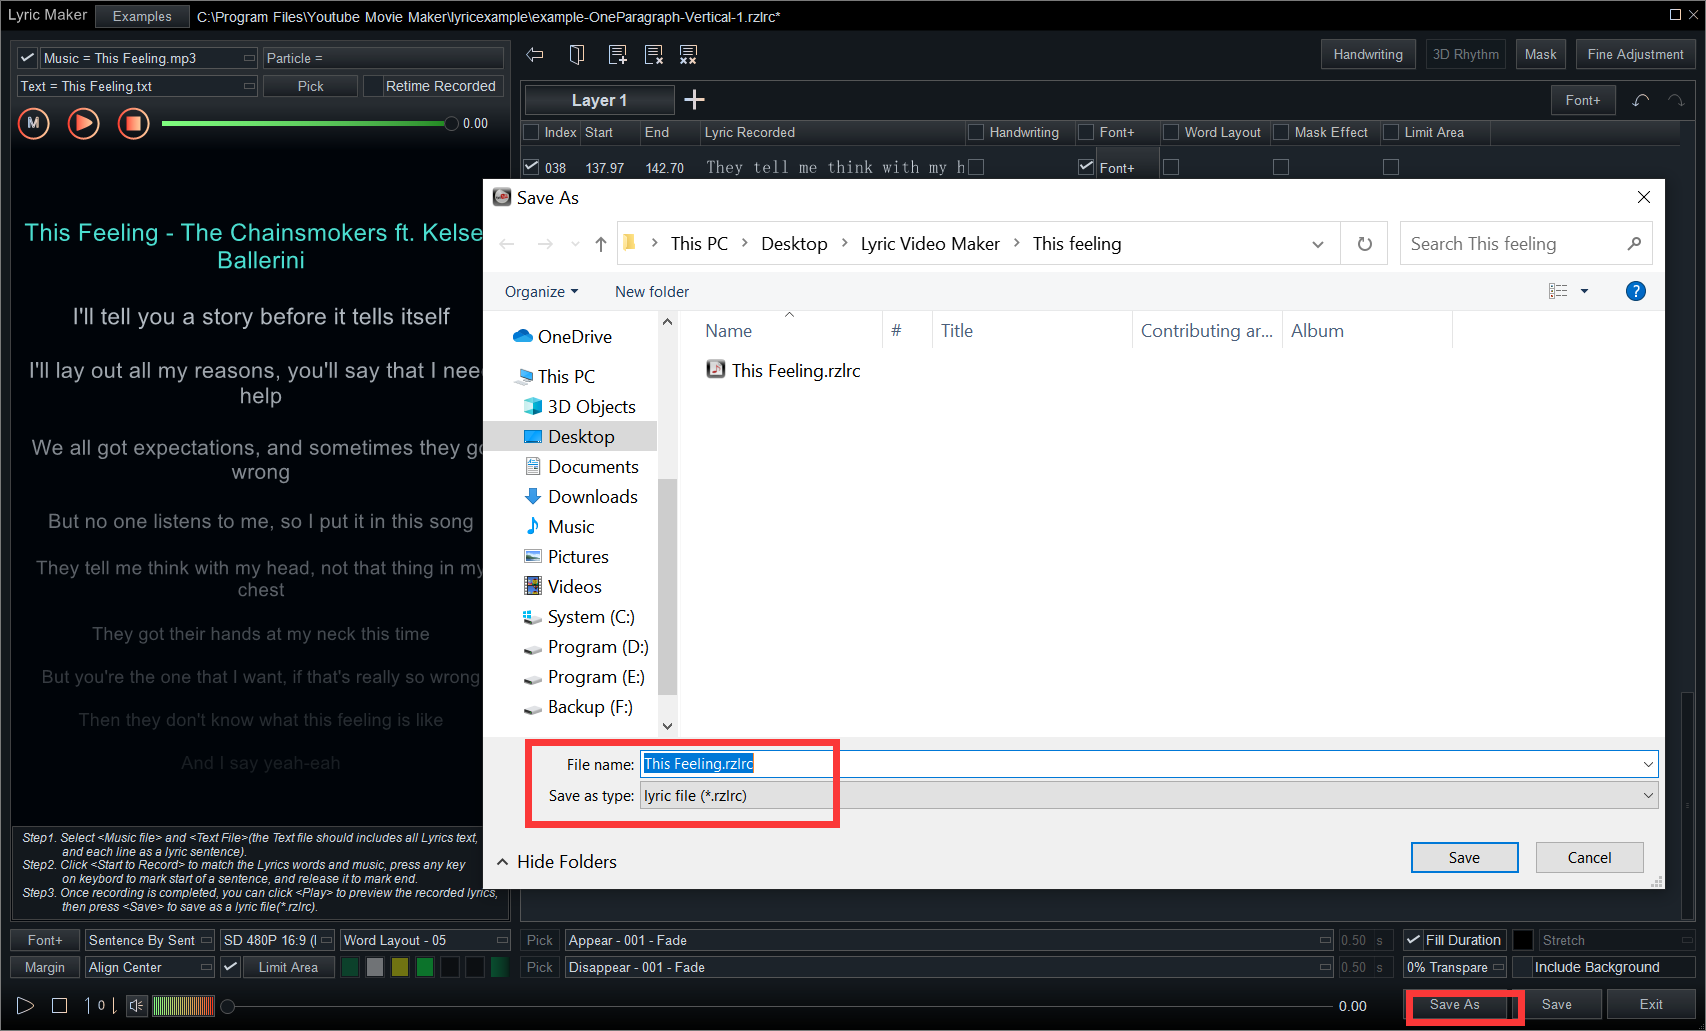Click the delete all lyric lines icon
This screenshot has width=1706, height=1031.
click(x=688, y=55)
